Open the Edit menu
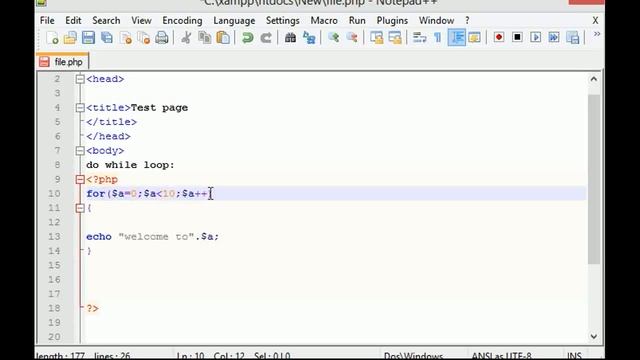 [73, 20]
